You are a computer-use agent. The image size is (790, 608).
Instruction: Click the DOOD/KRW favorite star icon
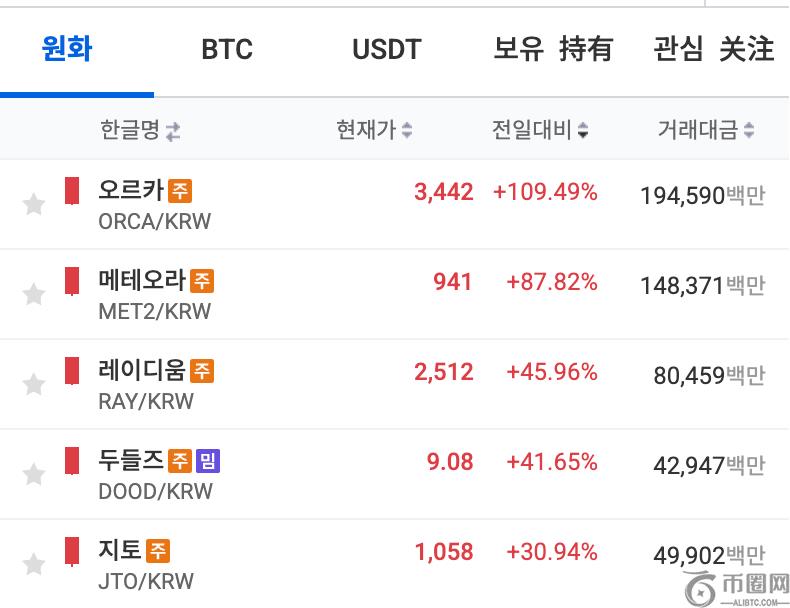pyautogui.click(x=34, y=474)
